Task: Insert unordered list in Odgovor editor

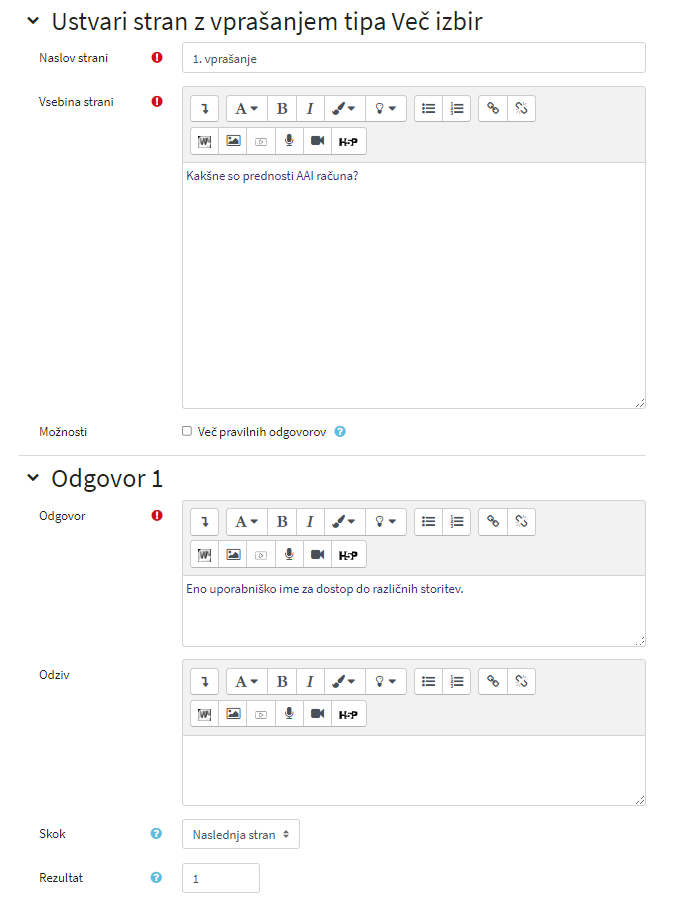Action: (428, 522)
